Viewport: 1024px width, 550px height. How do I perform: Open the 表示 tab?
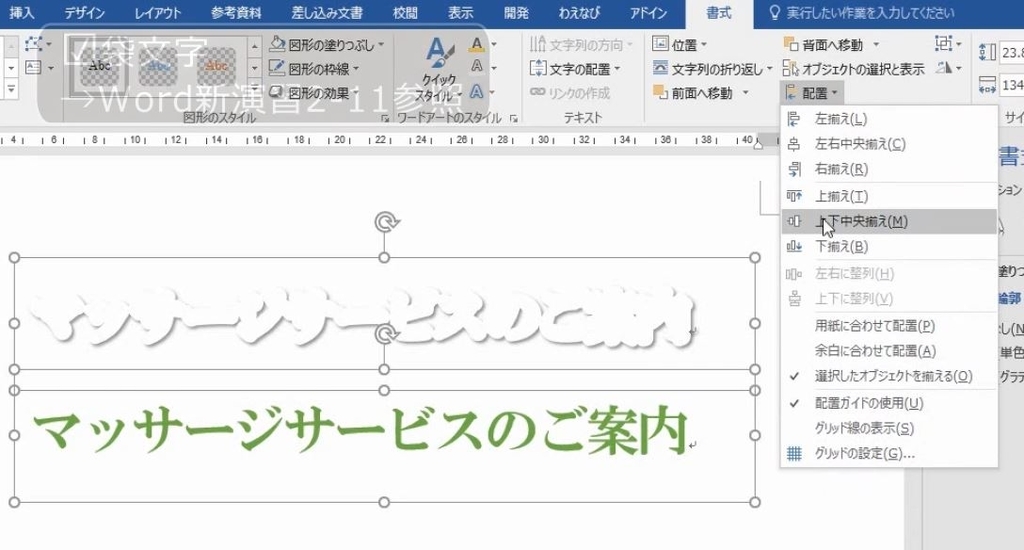(x=460, y=13)
